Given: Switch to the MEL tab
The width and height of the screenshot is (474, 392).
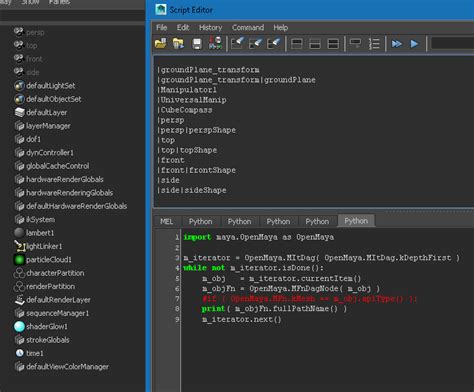Looking at the screenshot, I should pyautogui.click(x=166, y=221).
